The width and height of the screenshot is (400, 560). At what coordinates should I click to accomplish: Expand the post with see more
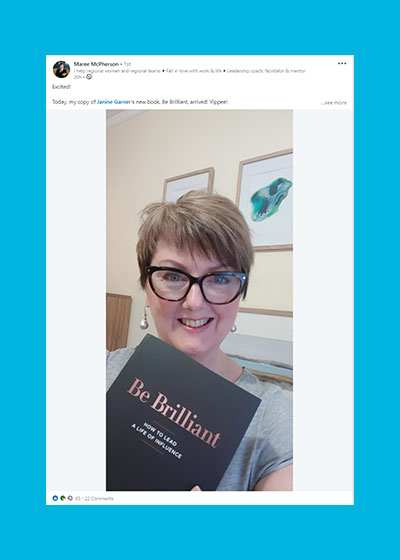[334, 103]
